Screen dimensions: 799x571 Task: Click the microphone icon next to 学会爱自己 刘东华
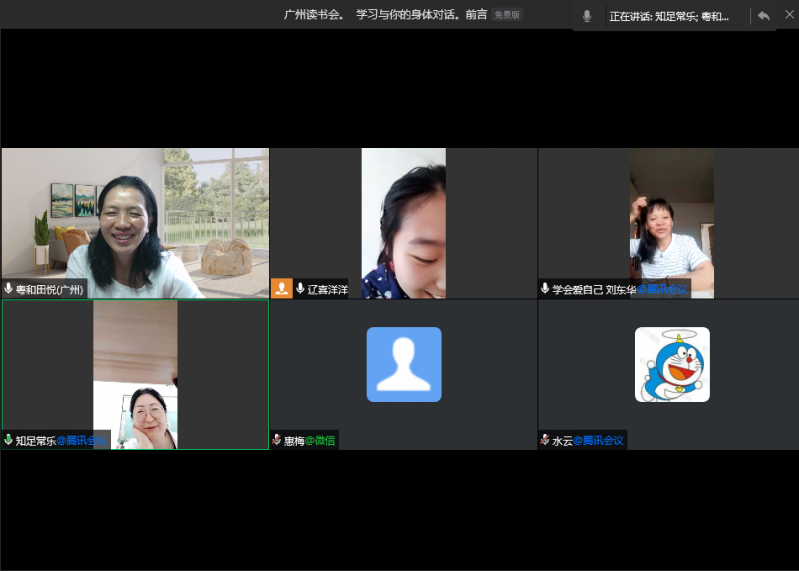coord(545,289)
